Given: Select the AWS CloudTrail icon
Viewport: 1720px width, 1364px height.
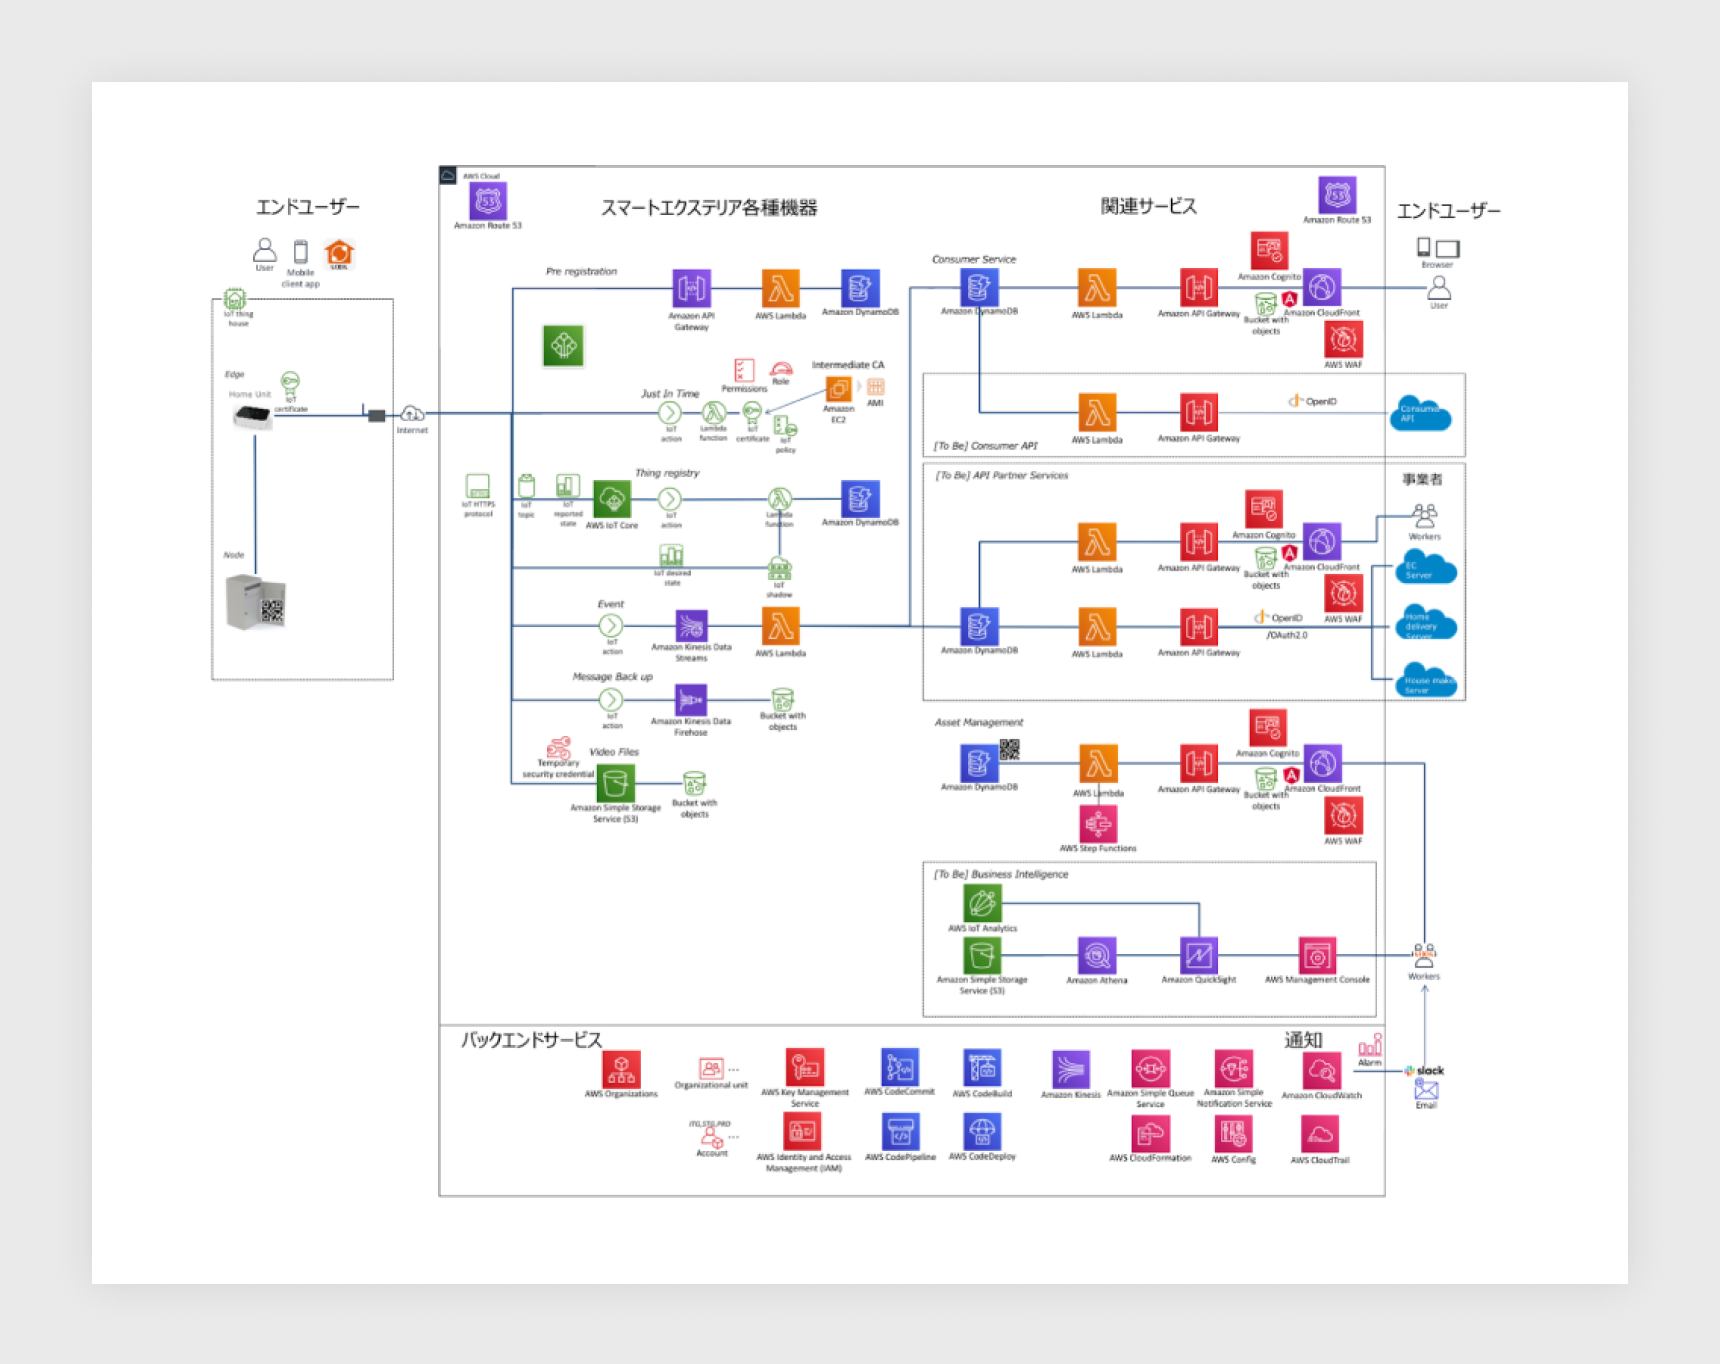Looking at the screenshot, I should [1320, 1135].
